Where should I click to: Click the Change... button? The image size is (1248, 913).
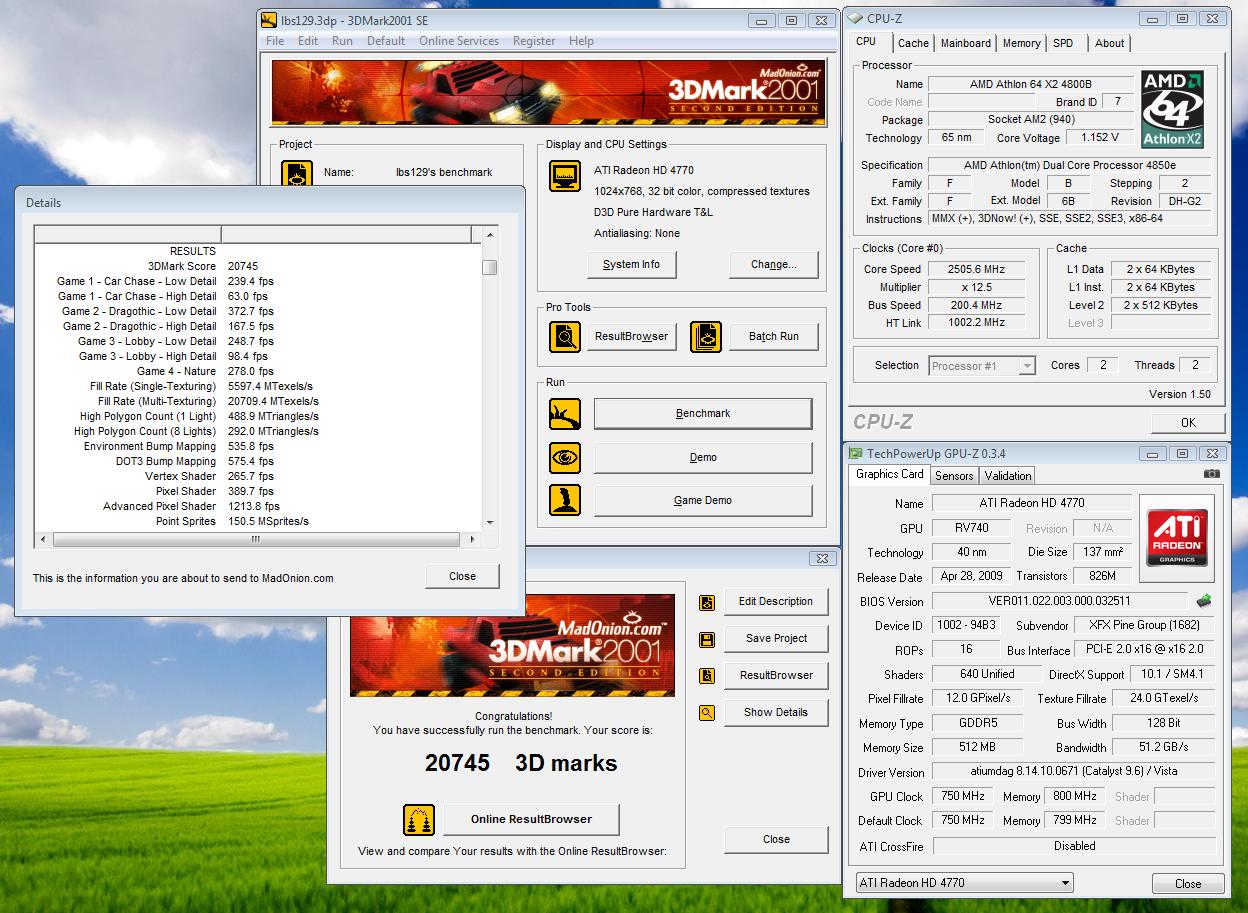pyautogui.click(x=774, y=265)
